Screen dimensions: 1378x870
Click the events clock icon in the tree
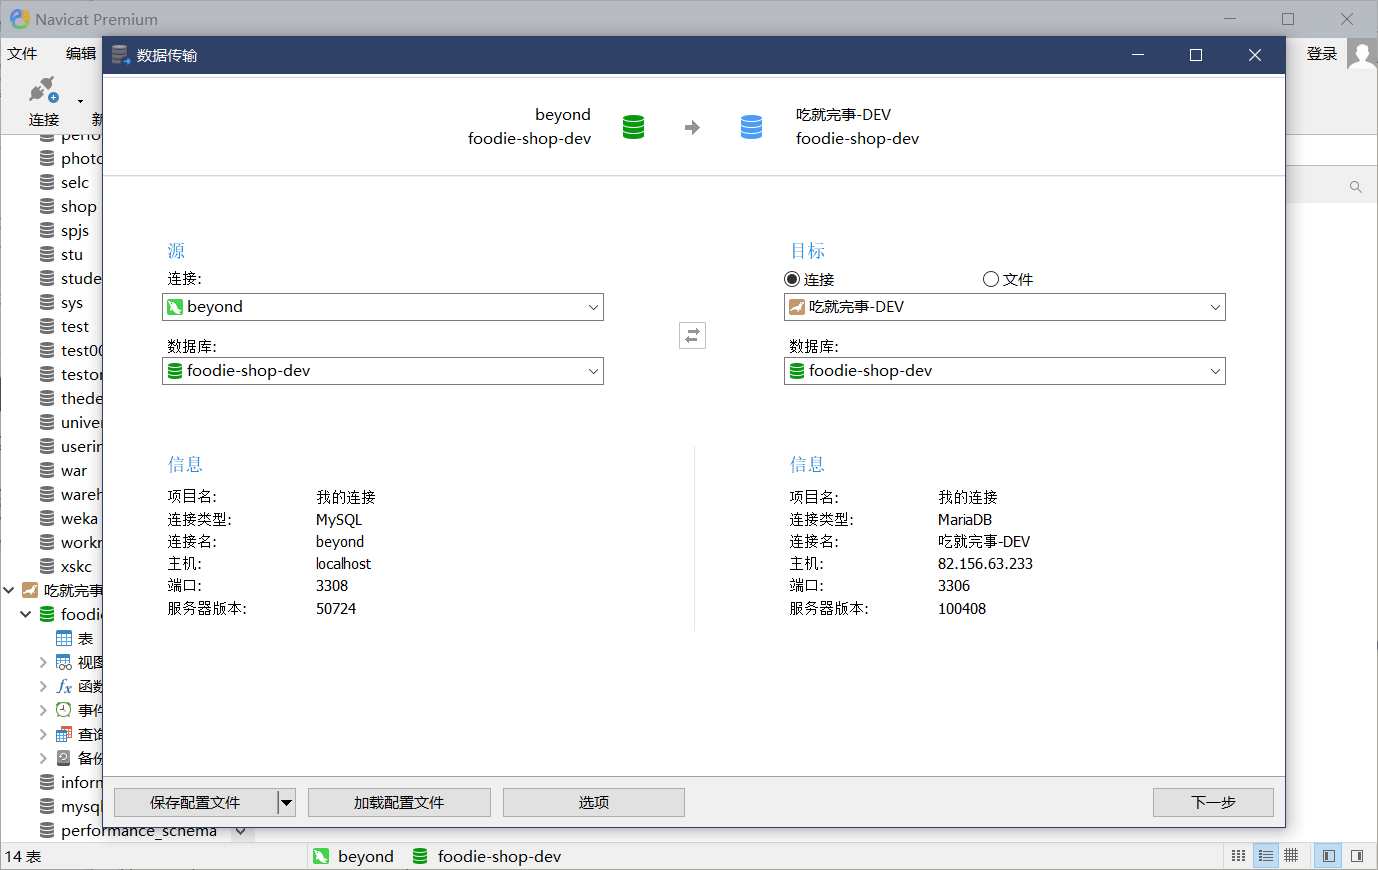pyautogui.click(x=64, y=710)
